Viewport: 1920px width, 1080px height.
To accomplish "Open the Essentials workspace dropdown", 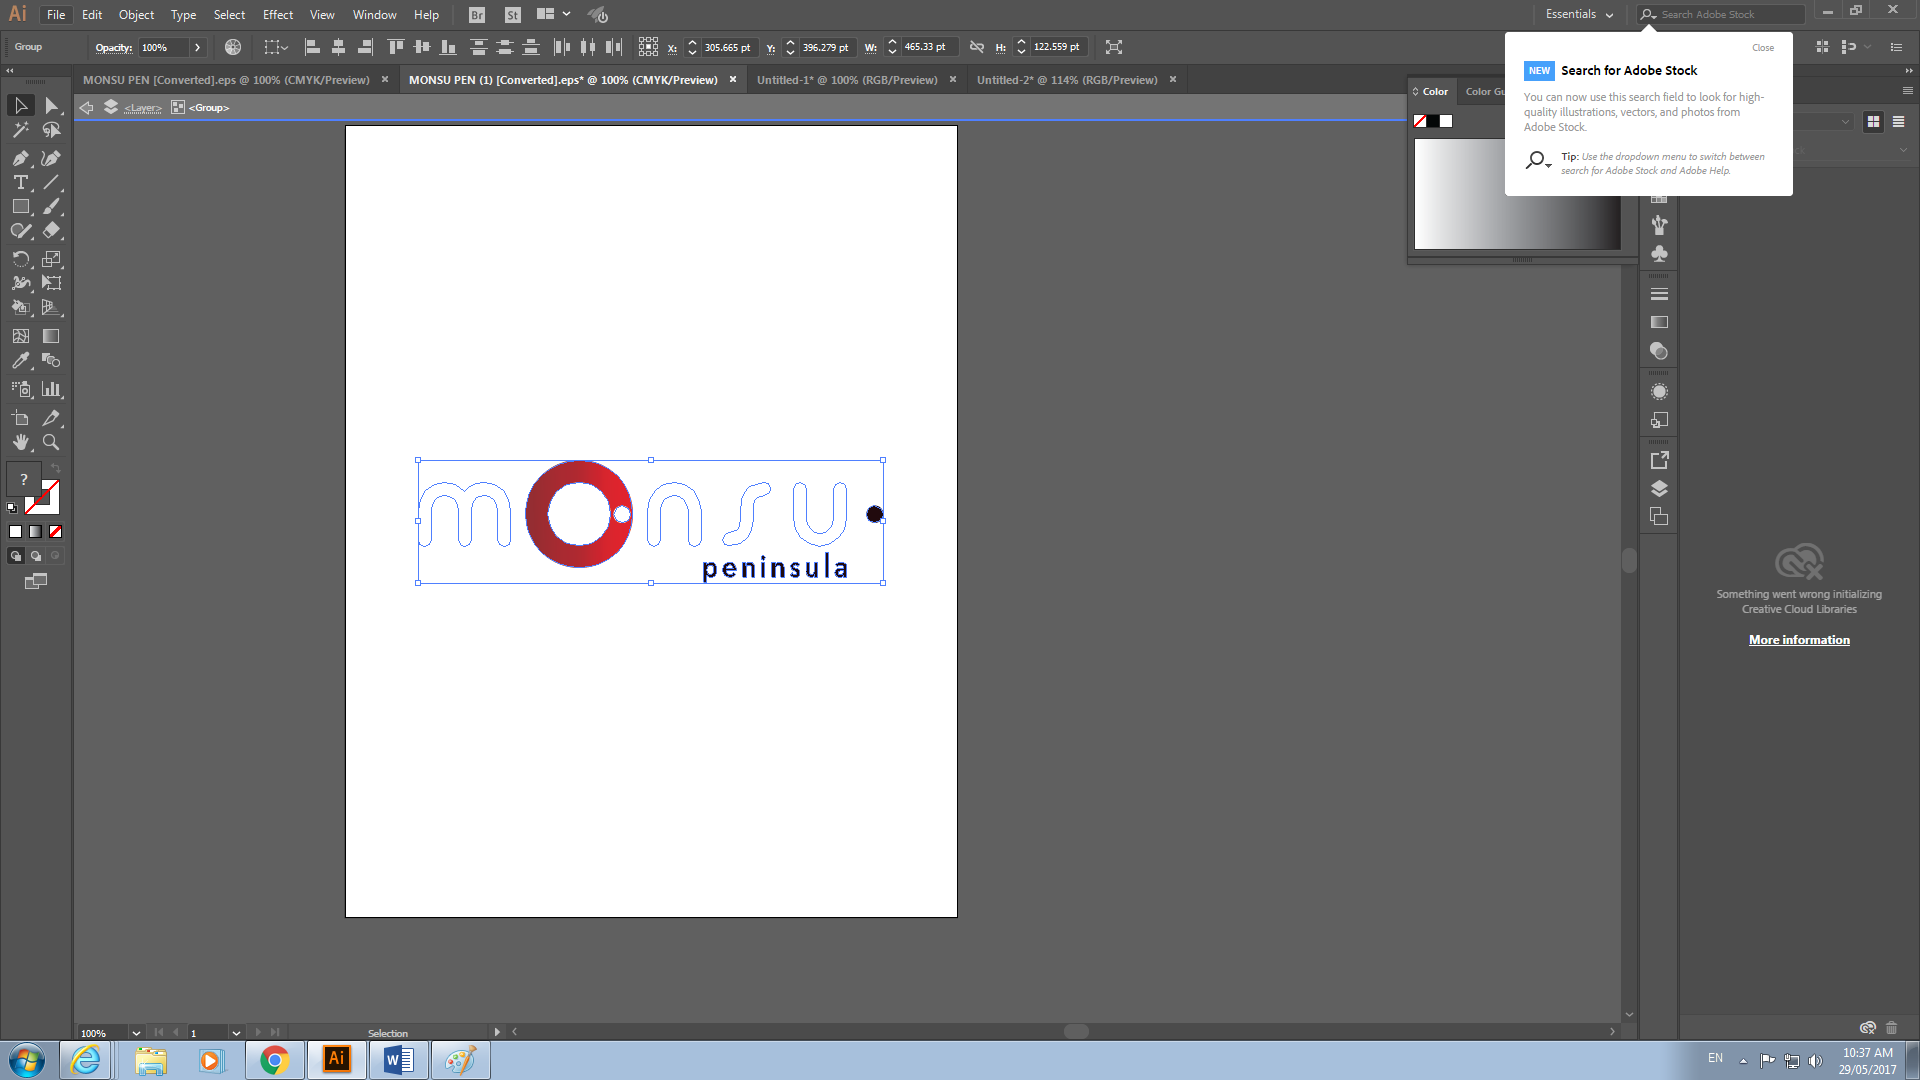I will pos(1579,14).
